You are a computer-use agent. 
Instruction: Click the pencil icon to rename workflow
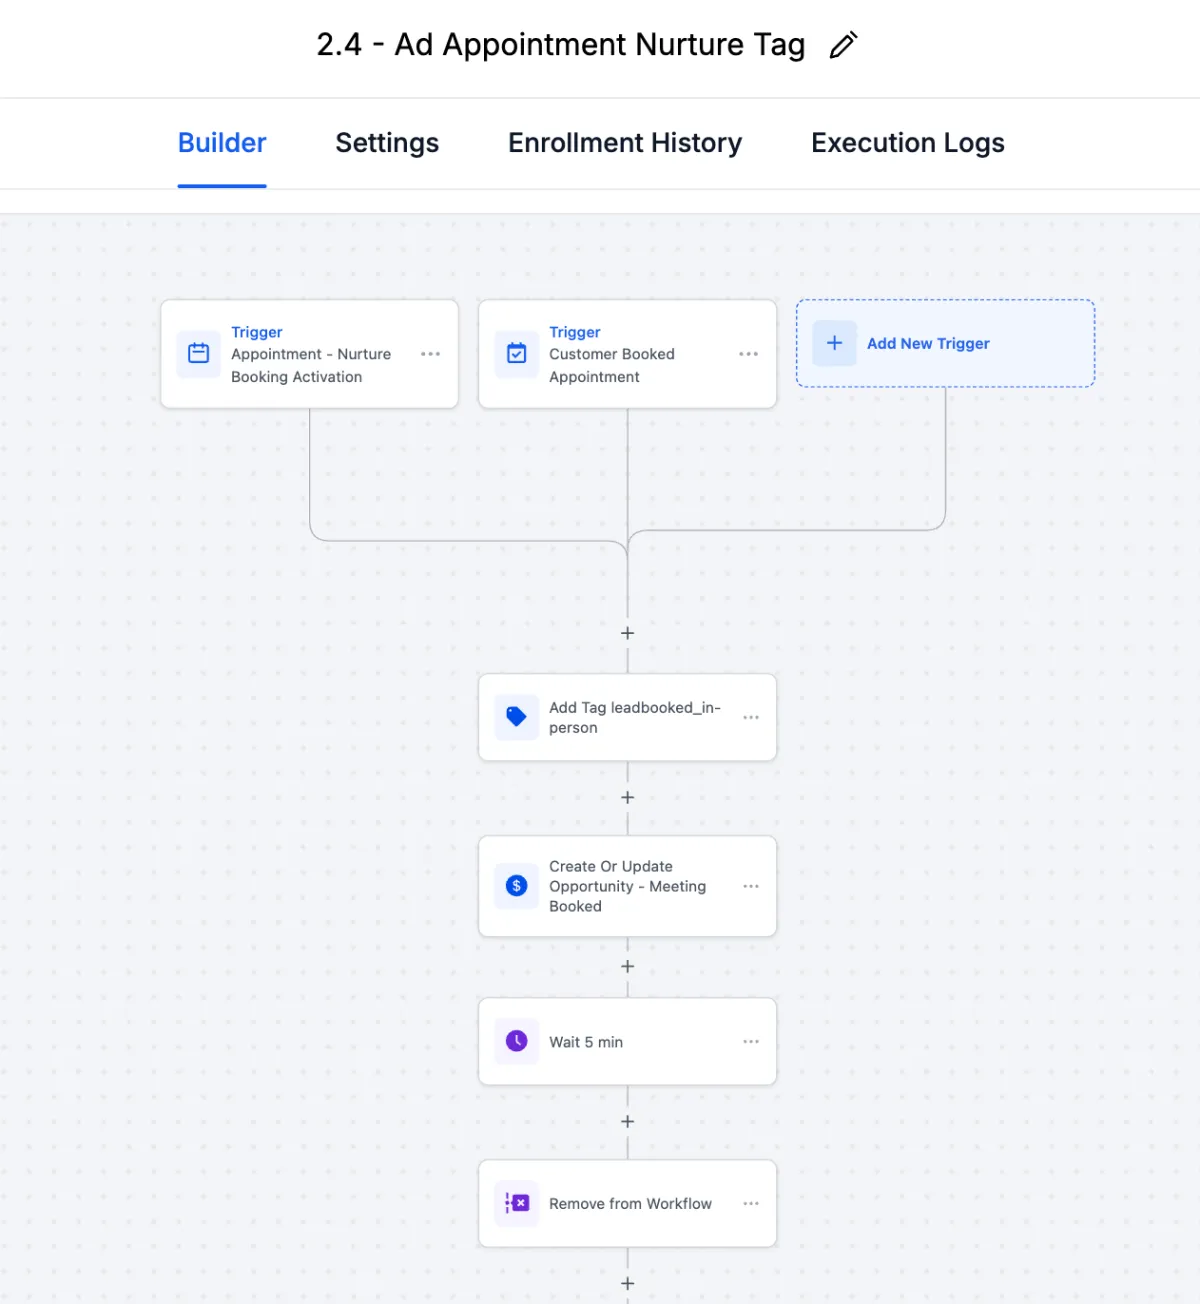tap(843, 45)
